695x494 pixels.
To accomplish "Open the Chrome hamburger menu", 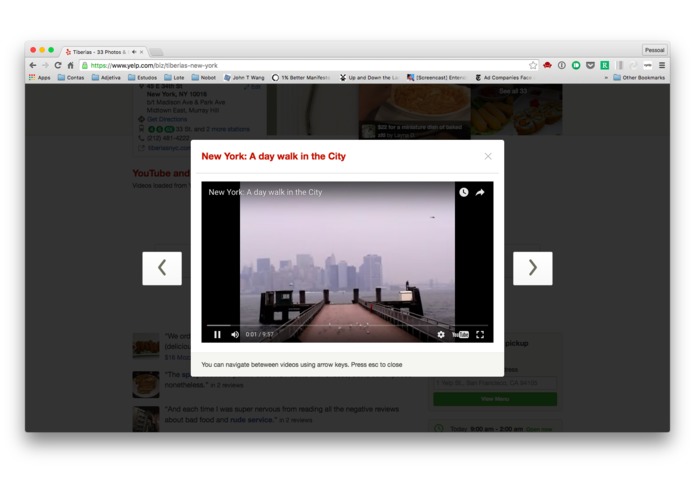I will click(662, 65).
